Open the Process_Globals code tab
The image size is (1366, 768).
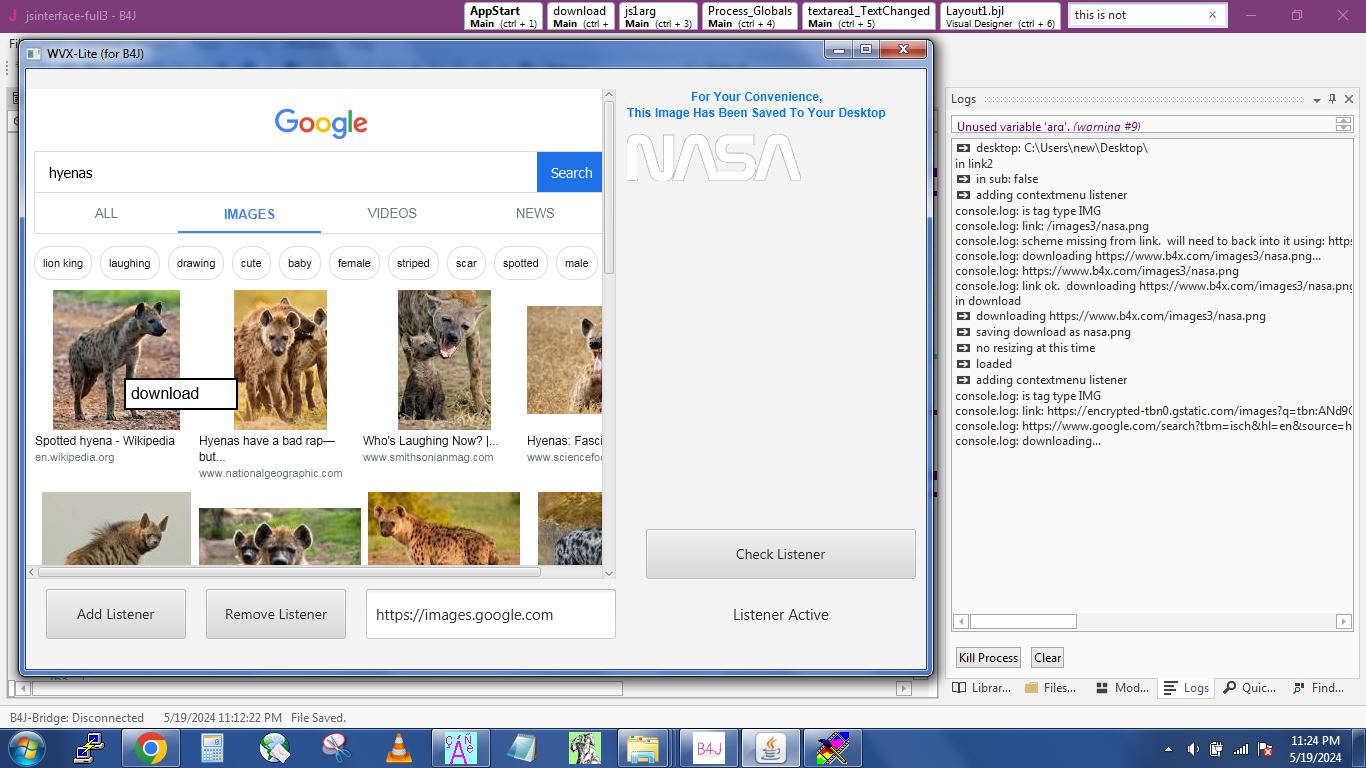point(750,17)
